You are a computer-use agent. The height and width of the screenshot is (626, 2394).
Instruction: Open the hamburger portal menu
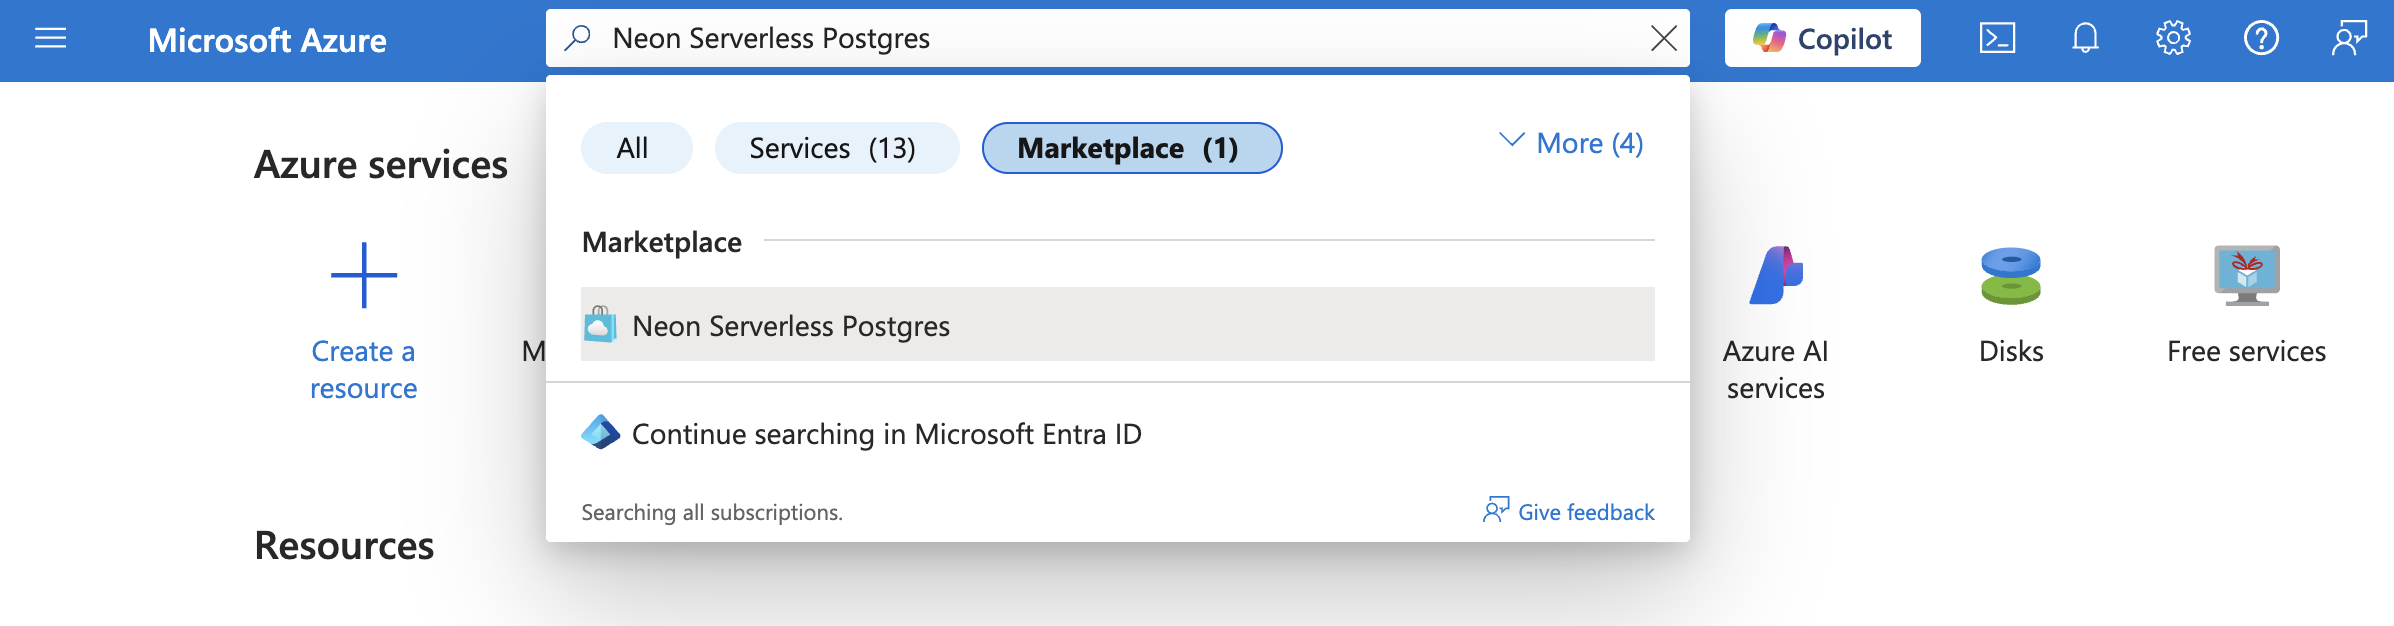pos(50,39)
